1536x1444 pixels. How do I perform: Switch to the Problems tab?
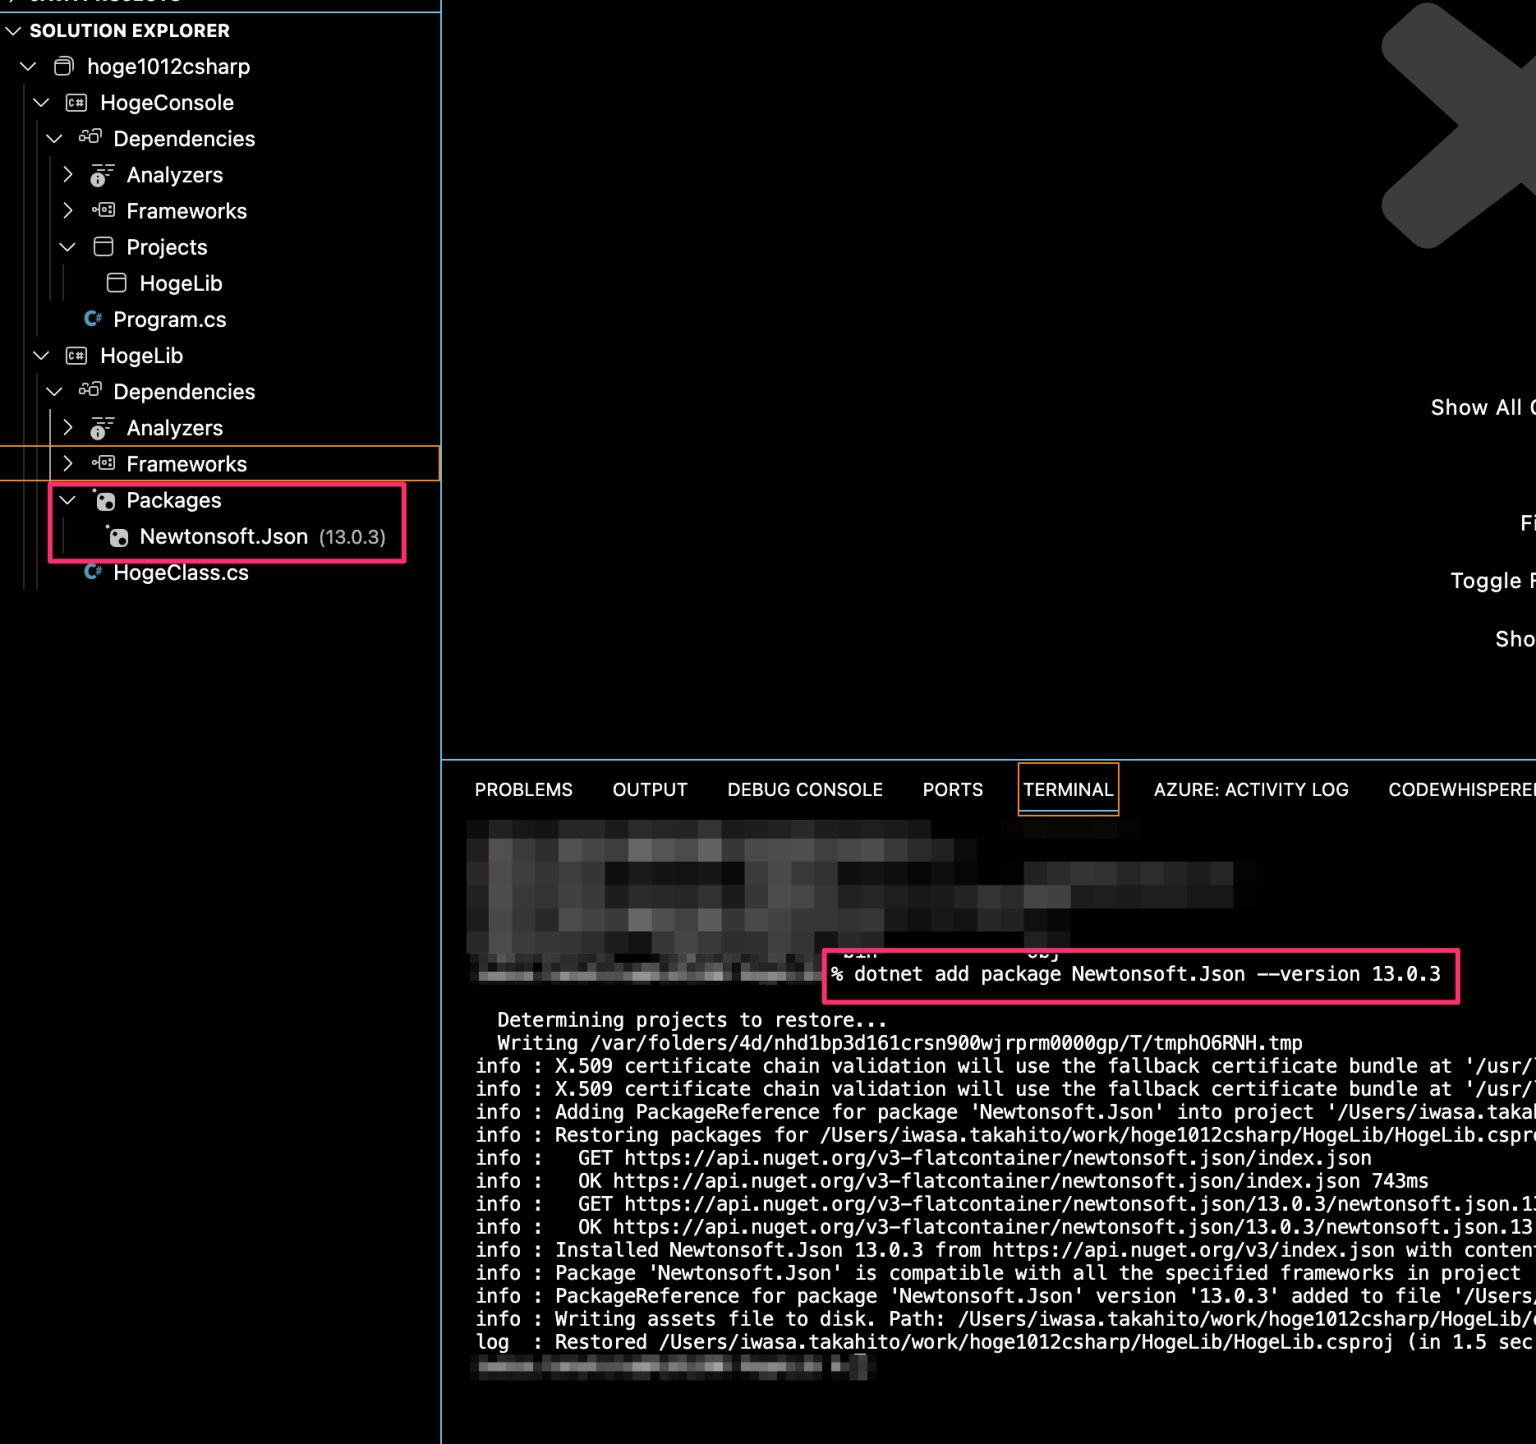523,789
